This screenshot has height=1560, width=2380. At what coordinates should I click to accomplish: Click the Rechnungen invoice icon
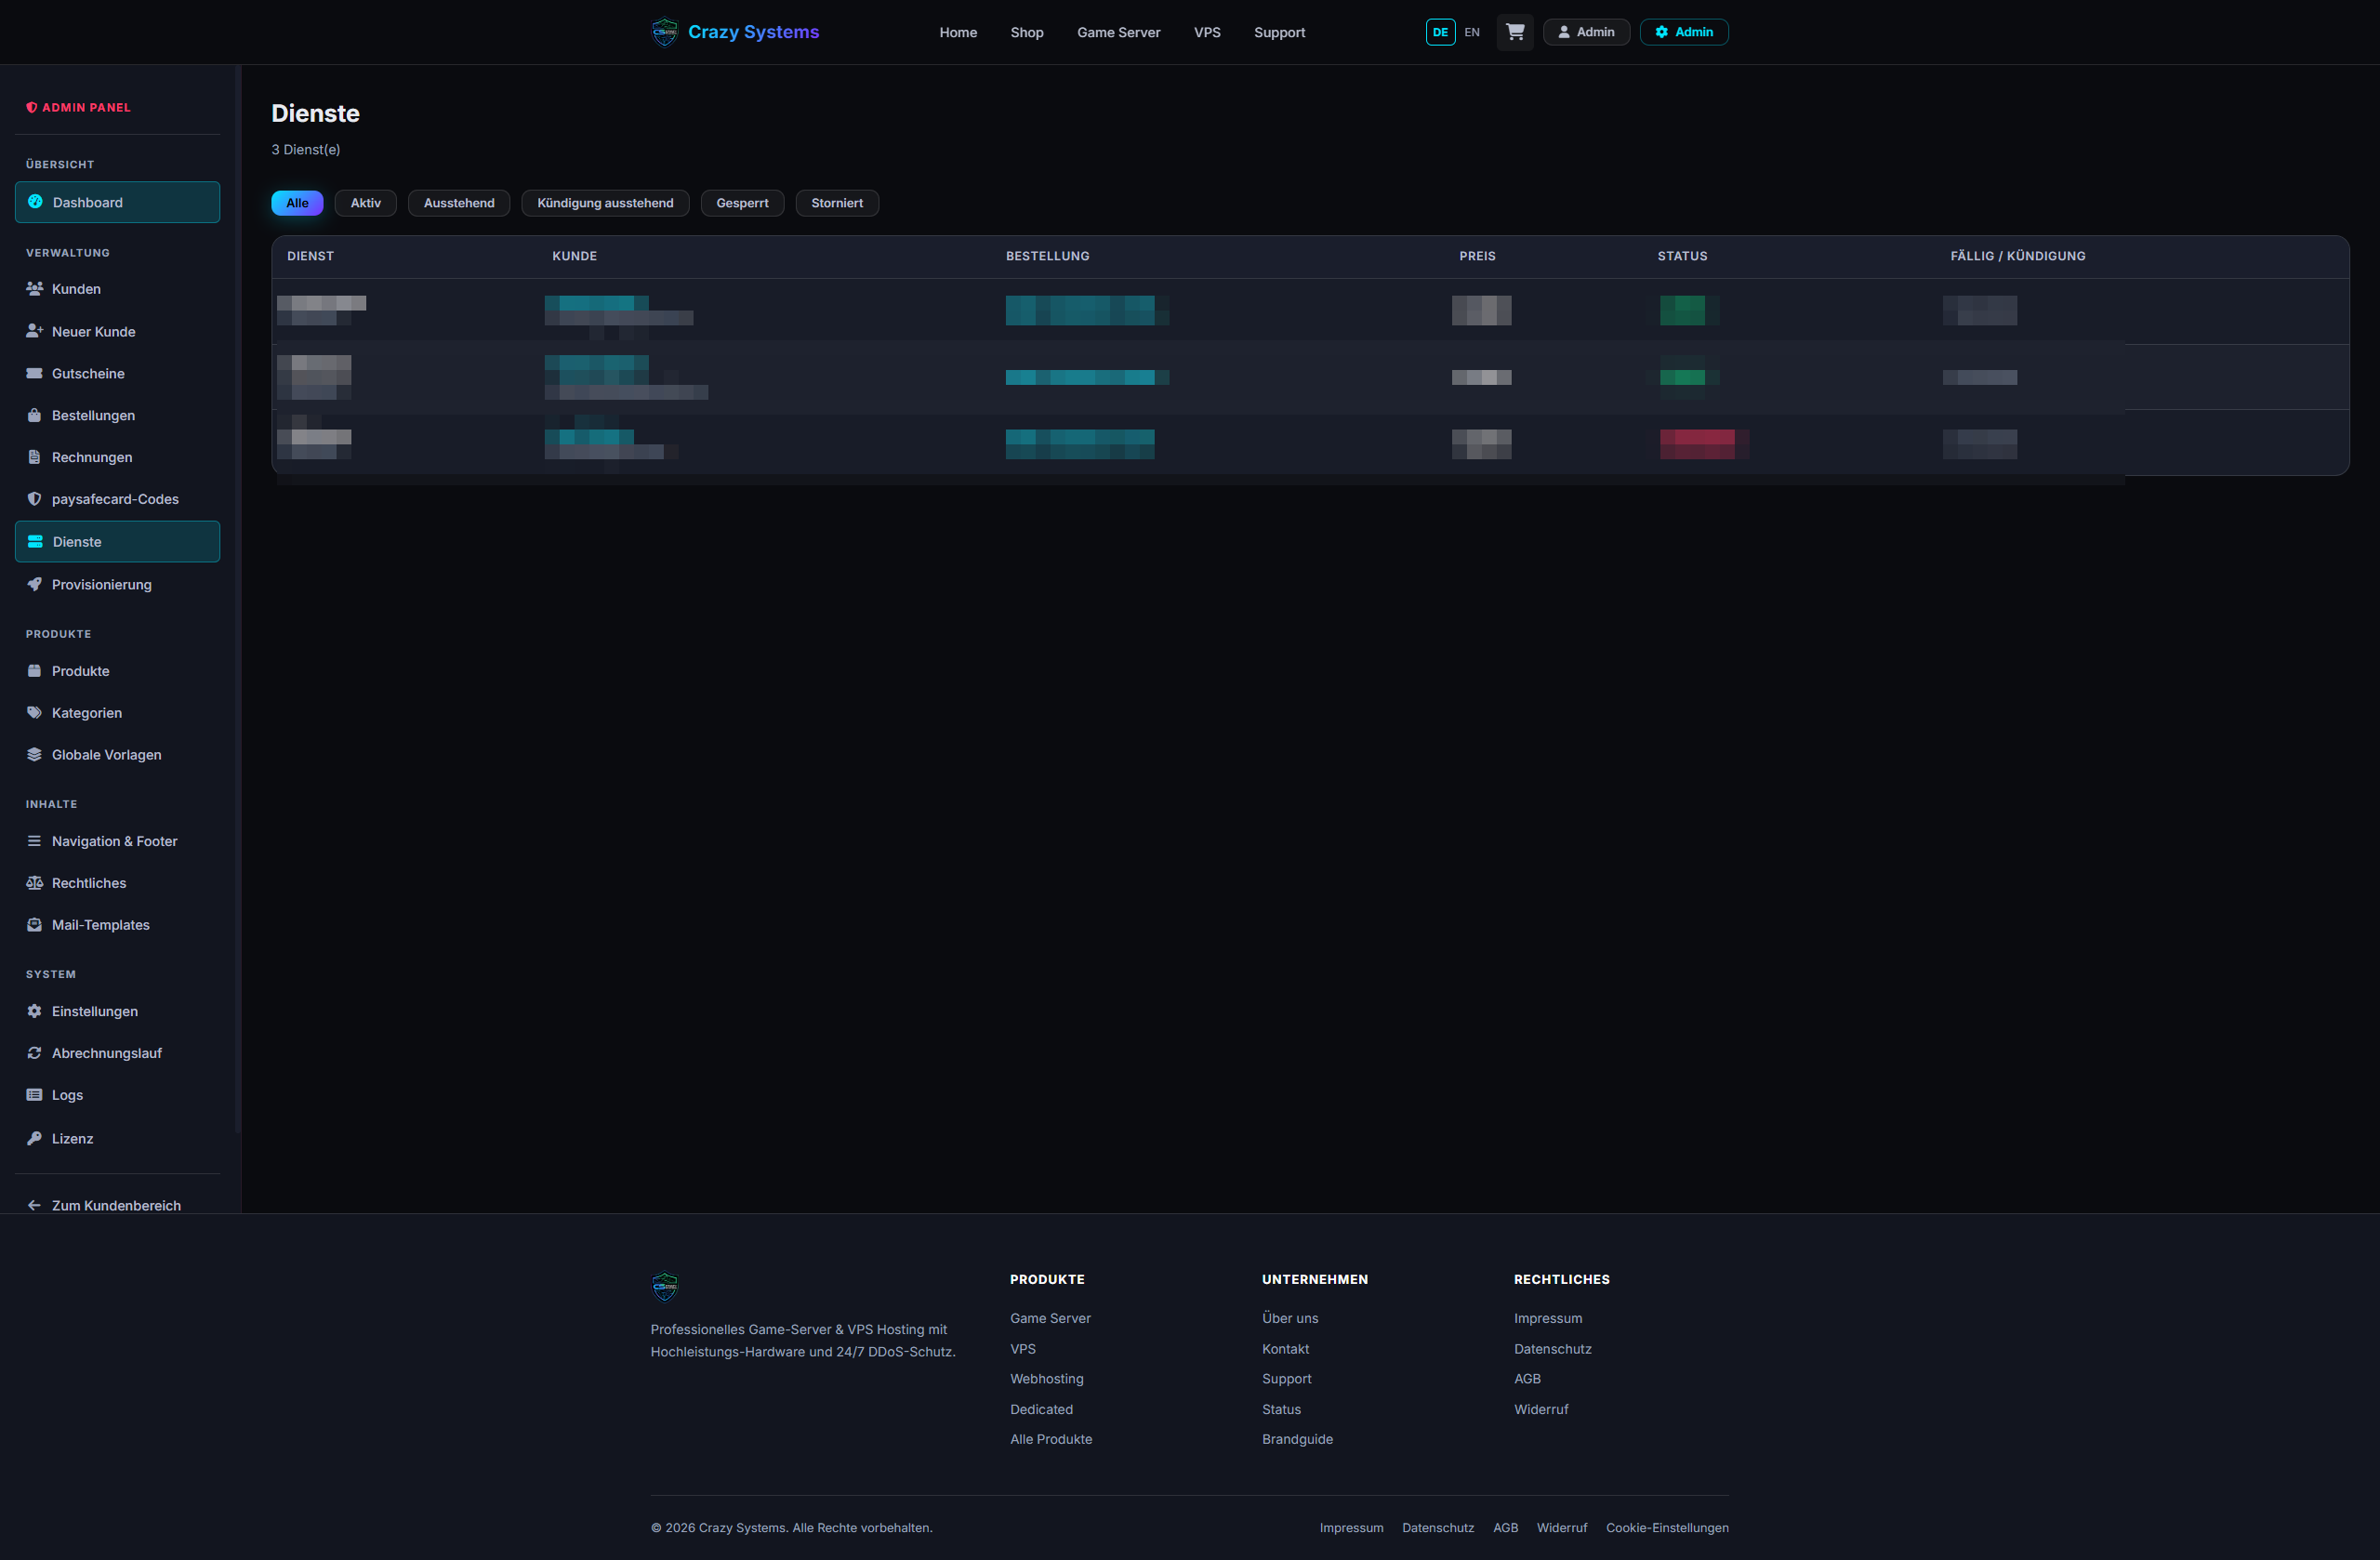tap(34, 457)
